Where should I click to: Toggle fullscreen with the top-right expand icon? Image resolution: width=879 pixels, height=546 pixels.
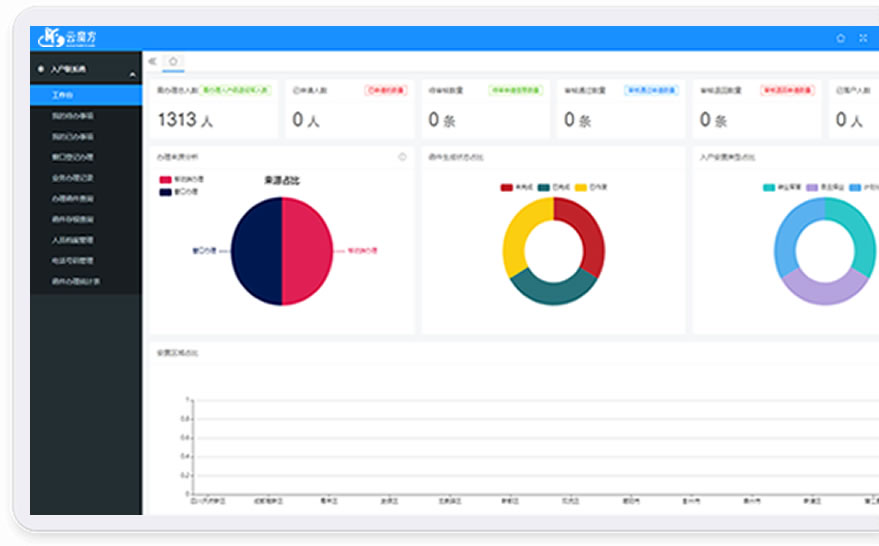pyautogui.click(x=863, y=38)
